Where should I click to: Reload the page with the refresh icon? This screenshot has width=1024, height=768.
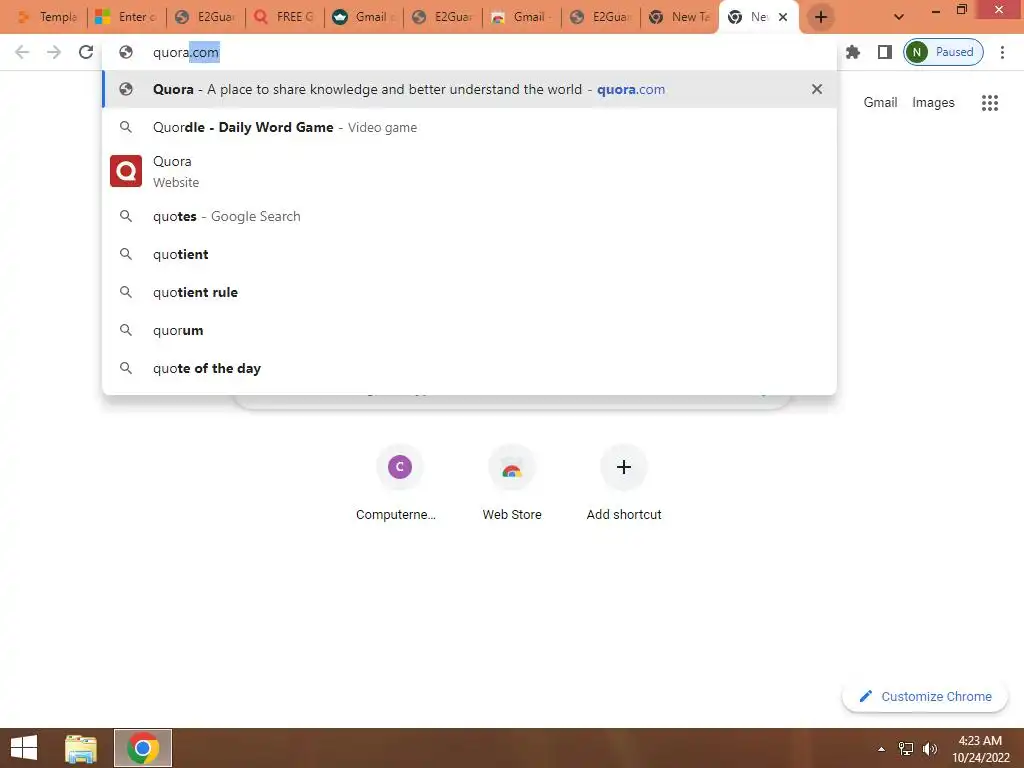86,52
